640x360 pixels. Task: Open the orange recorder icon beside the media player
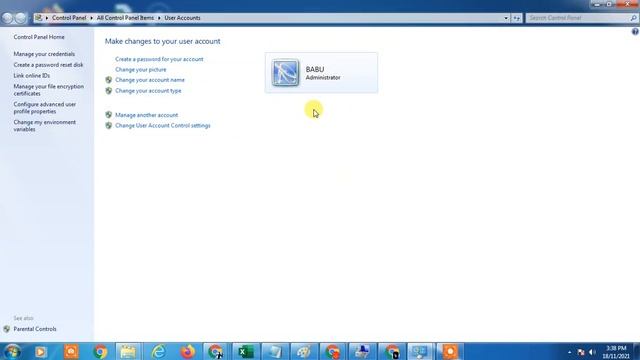[71, 351]
